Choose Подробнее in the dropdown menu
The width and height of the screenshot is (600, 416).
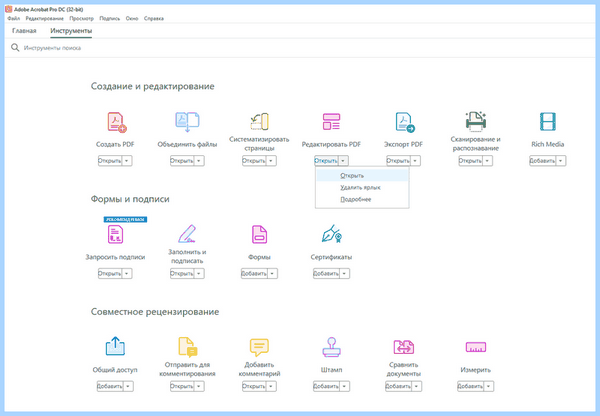[362, 199]
